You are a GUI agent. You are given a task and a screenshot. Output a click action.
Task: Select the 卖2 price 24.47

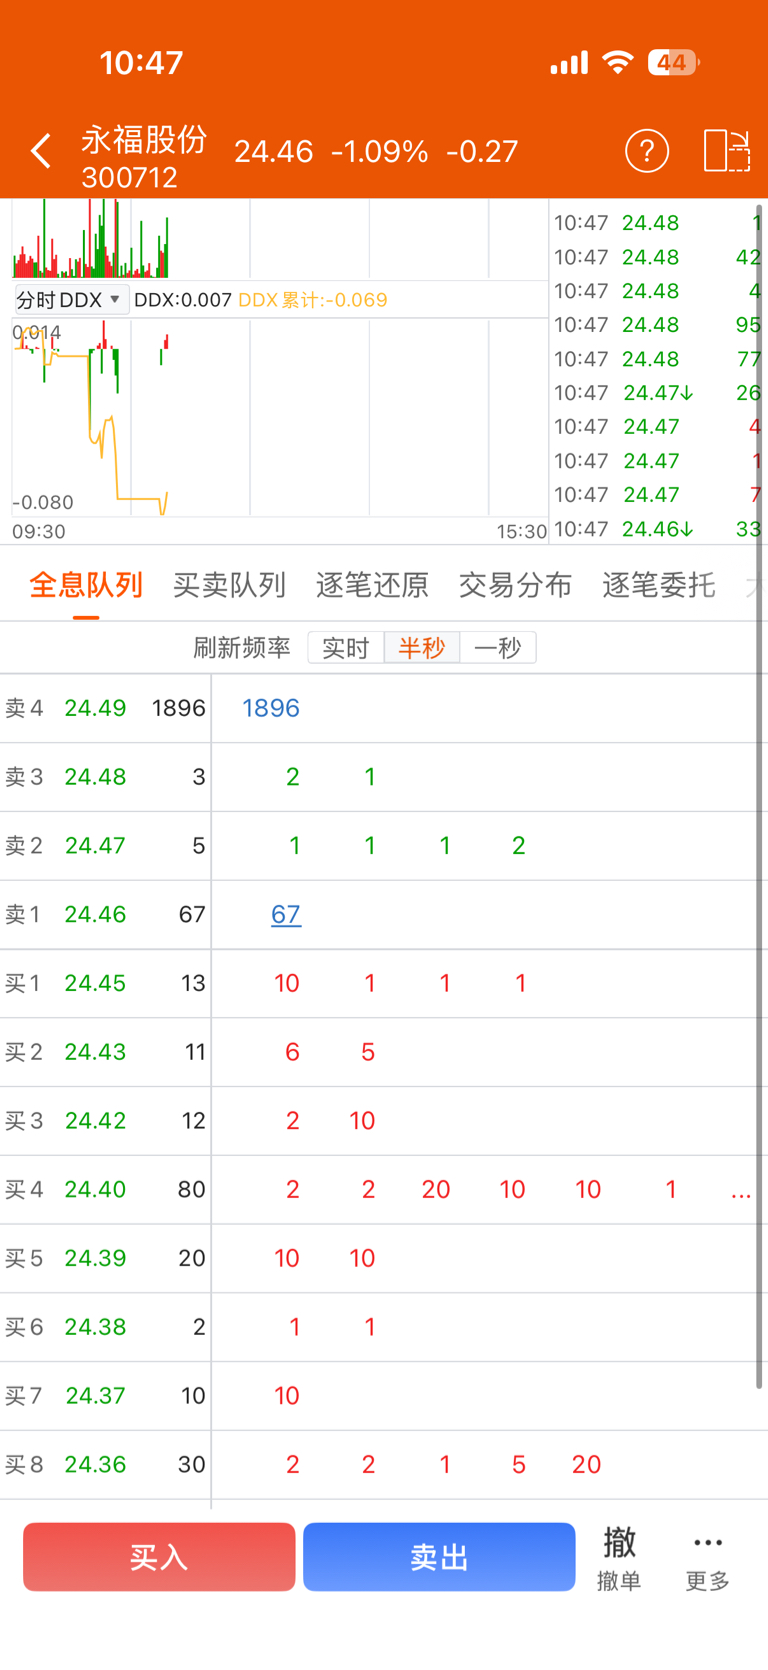95,846
